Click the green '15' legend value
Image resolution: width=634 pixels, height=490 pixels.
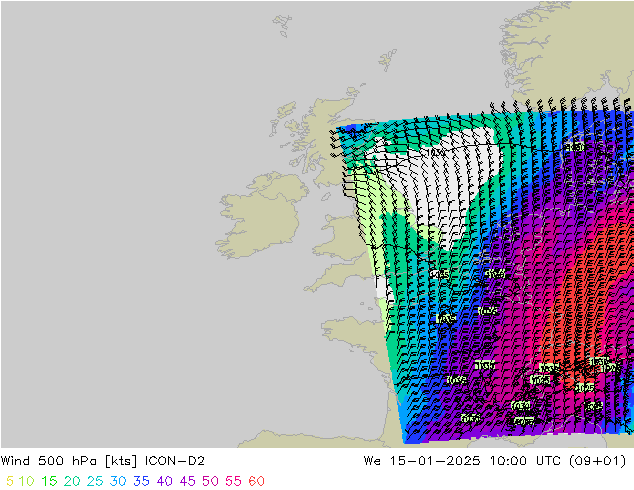[49, 481]
